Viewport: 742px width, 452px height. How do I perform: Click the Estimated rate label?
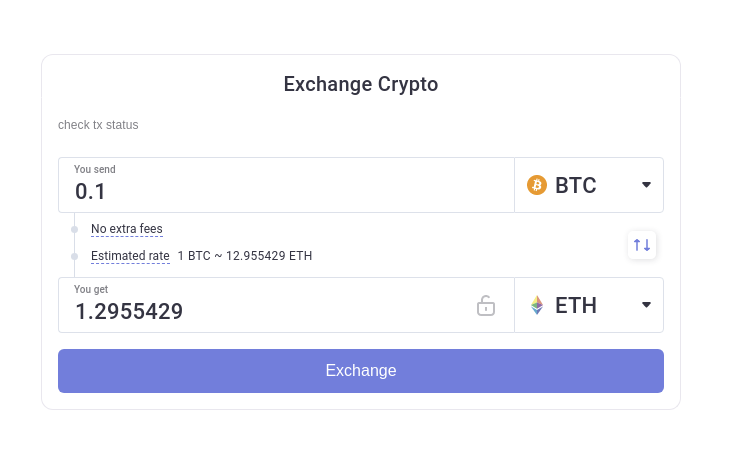pos(130,256)
